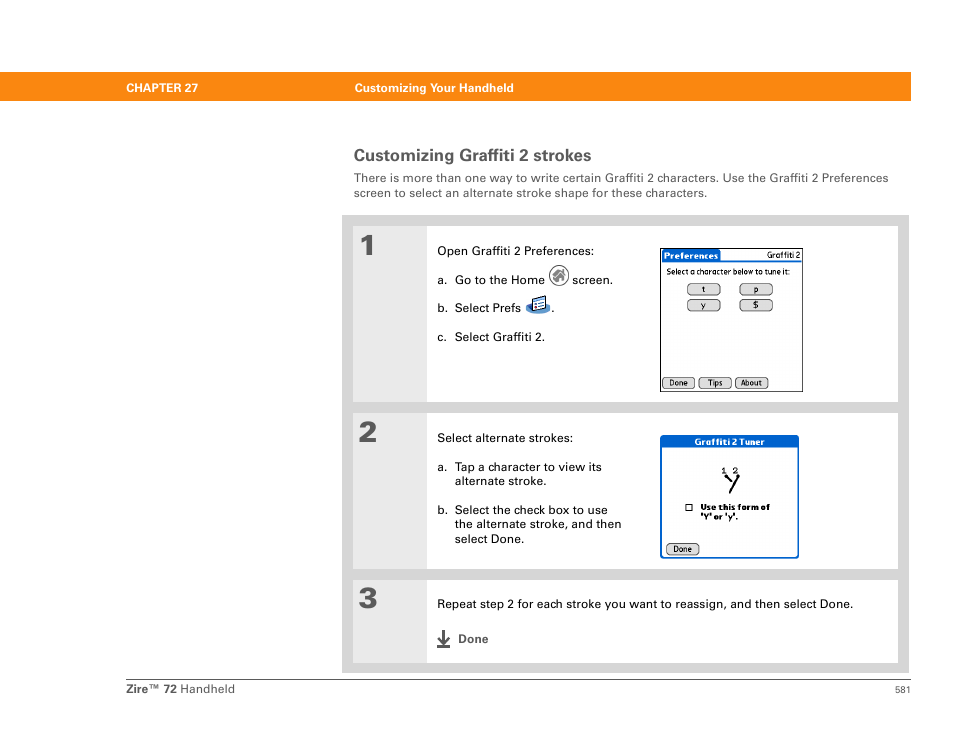Click page number 581
The width and height of the screenshot is (954, 738).
point(902,689)
